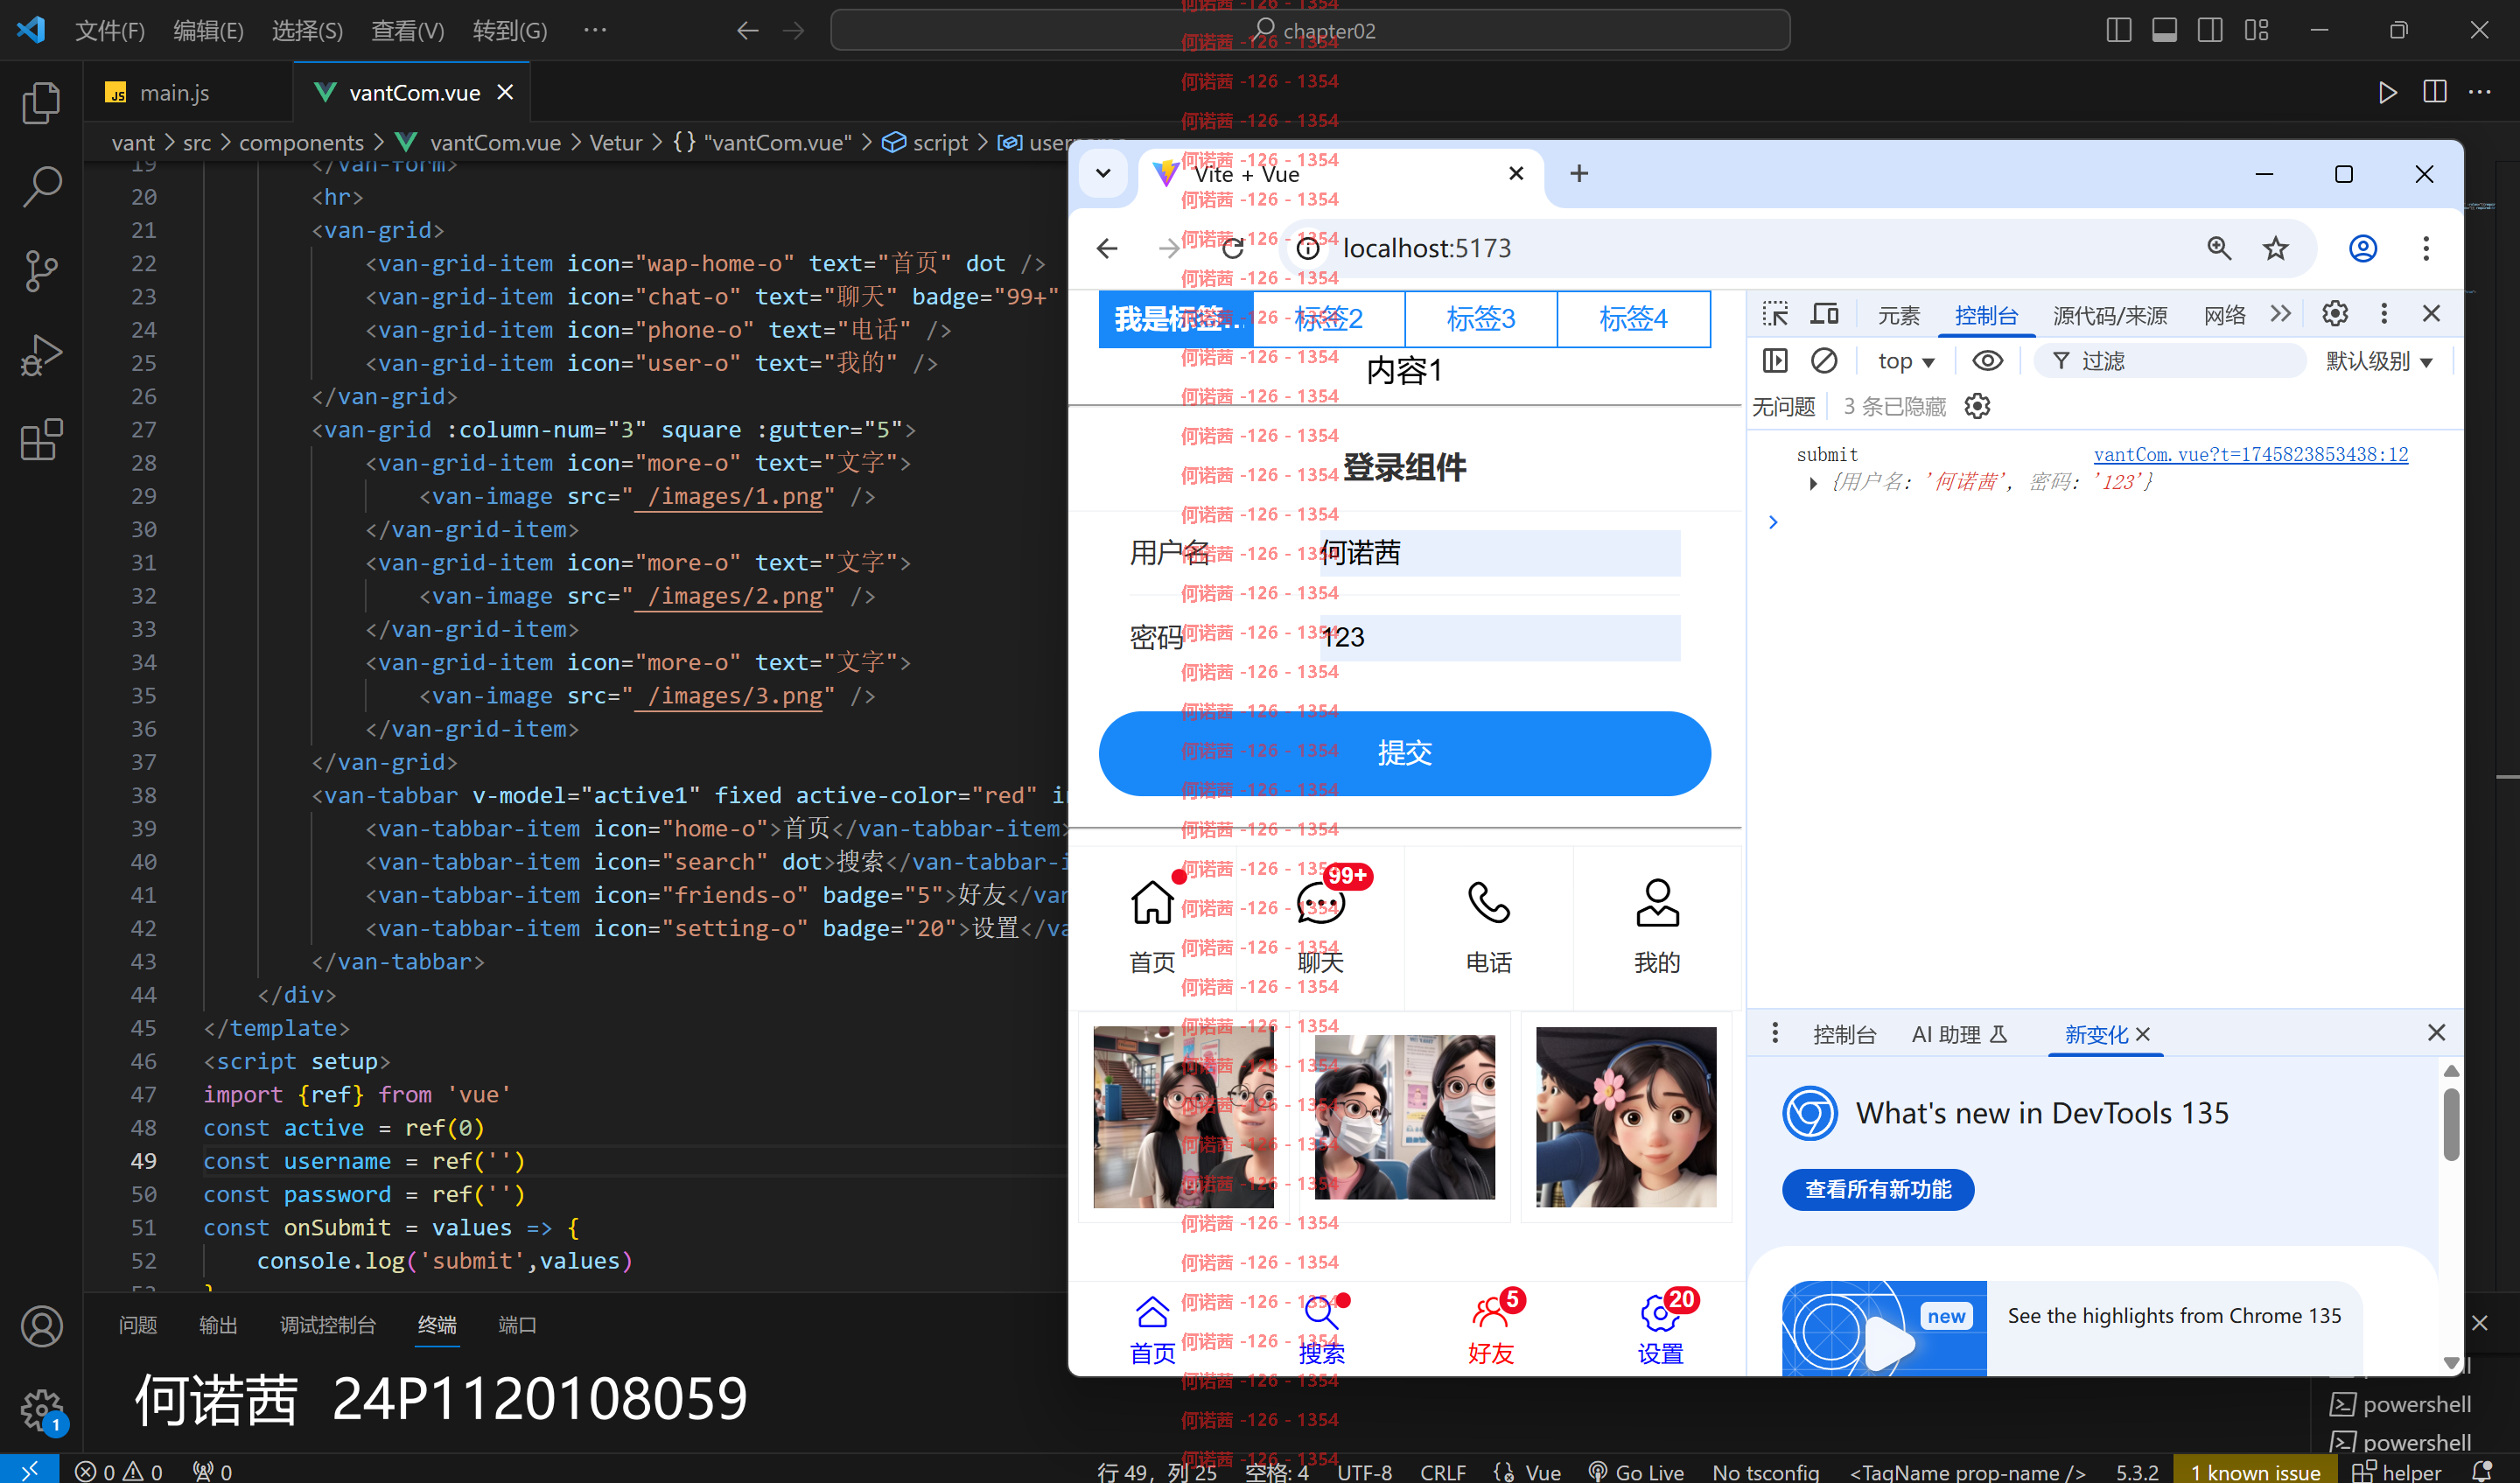The image size is (2520, 1483).
Task: Go back in the browser
Action: point(1107,248)
